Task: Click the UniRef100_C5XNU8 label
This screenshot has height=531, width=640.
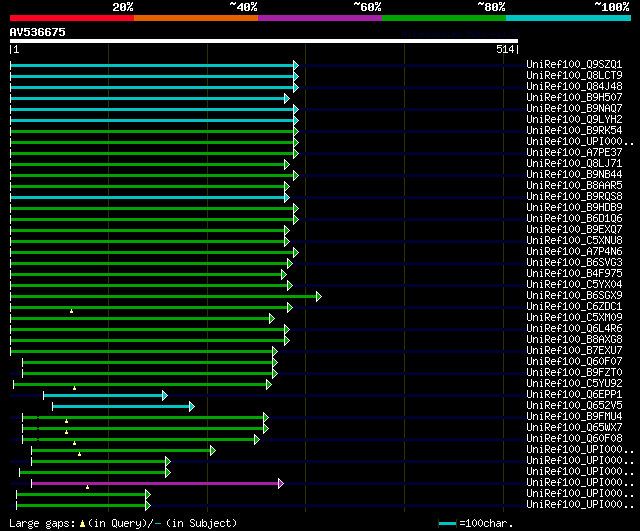Action: (x=574, y=241)
